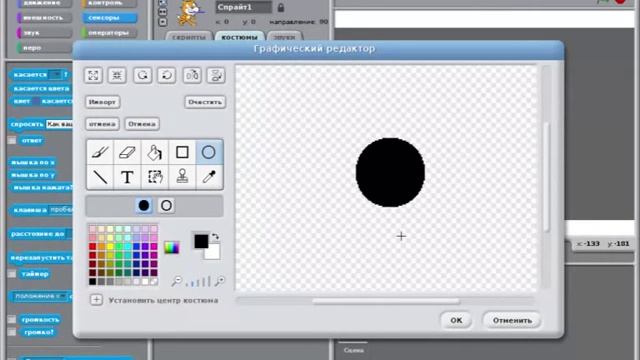Choose the outline ellipse option
This screenshot has height=360, width=640.
point(166,205)
